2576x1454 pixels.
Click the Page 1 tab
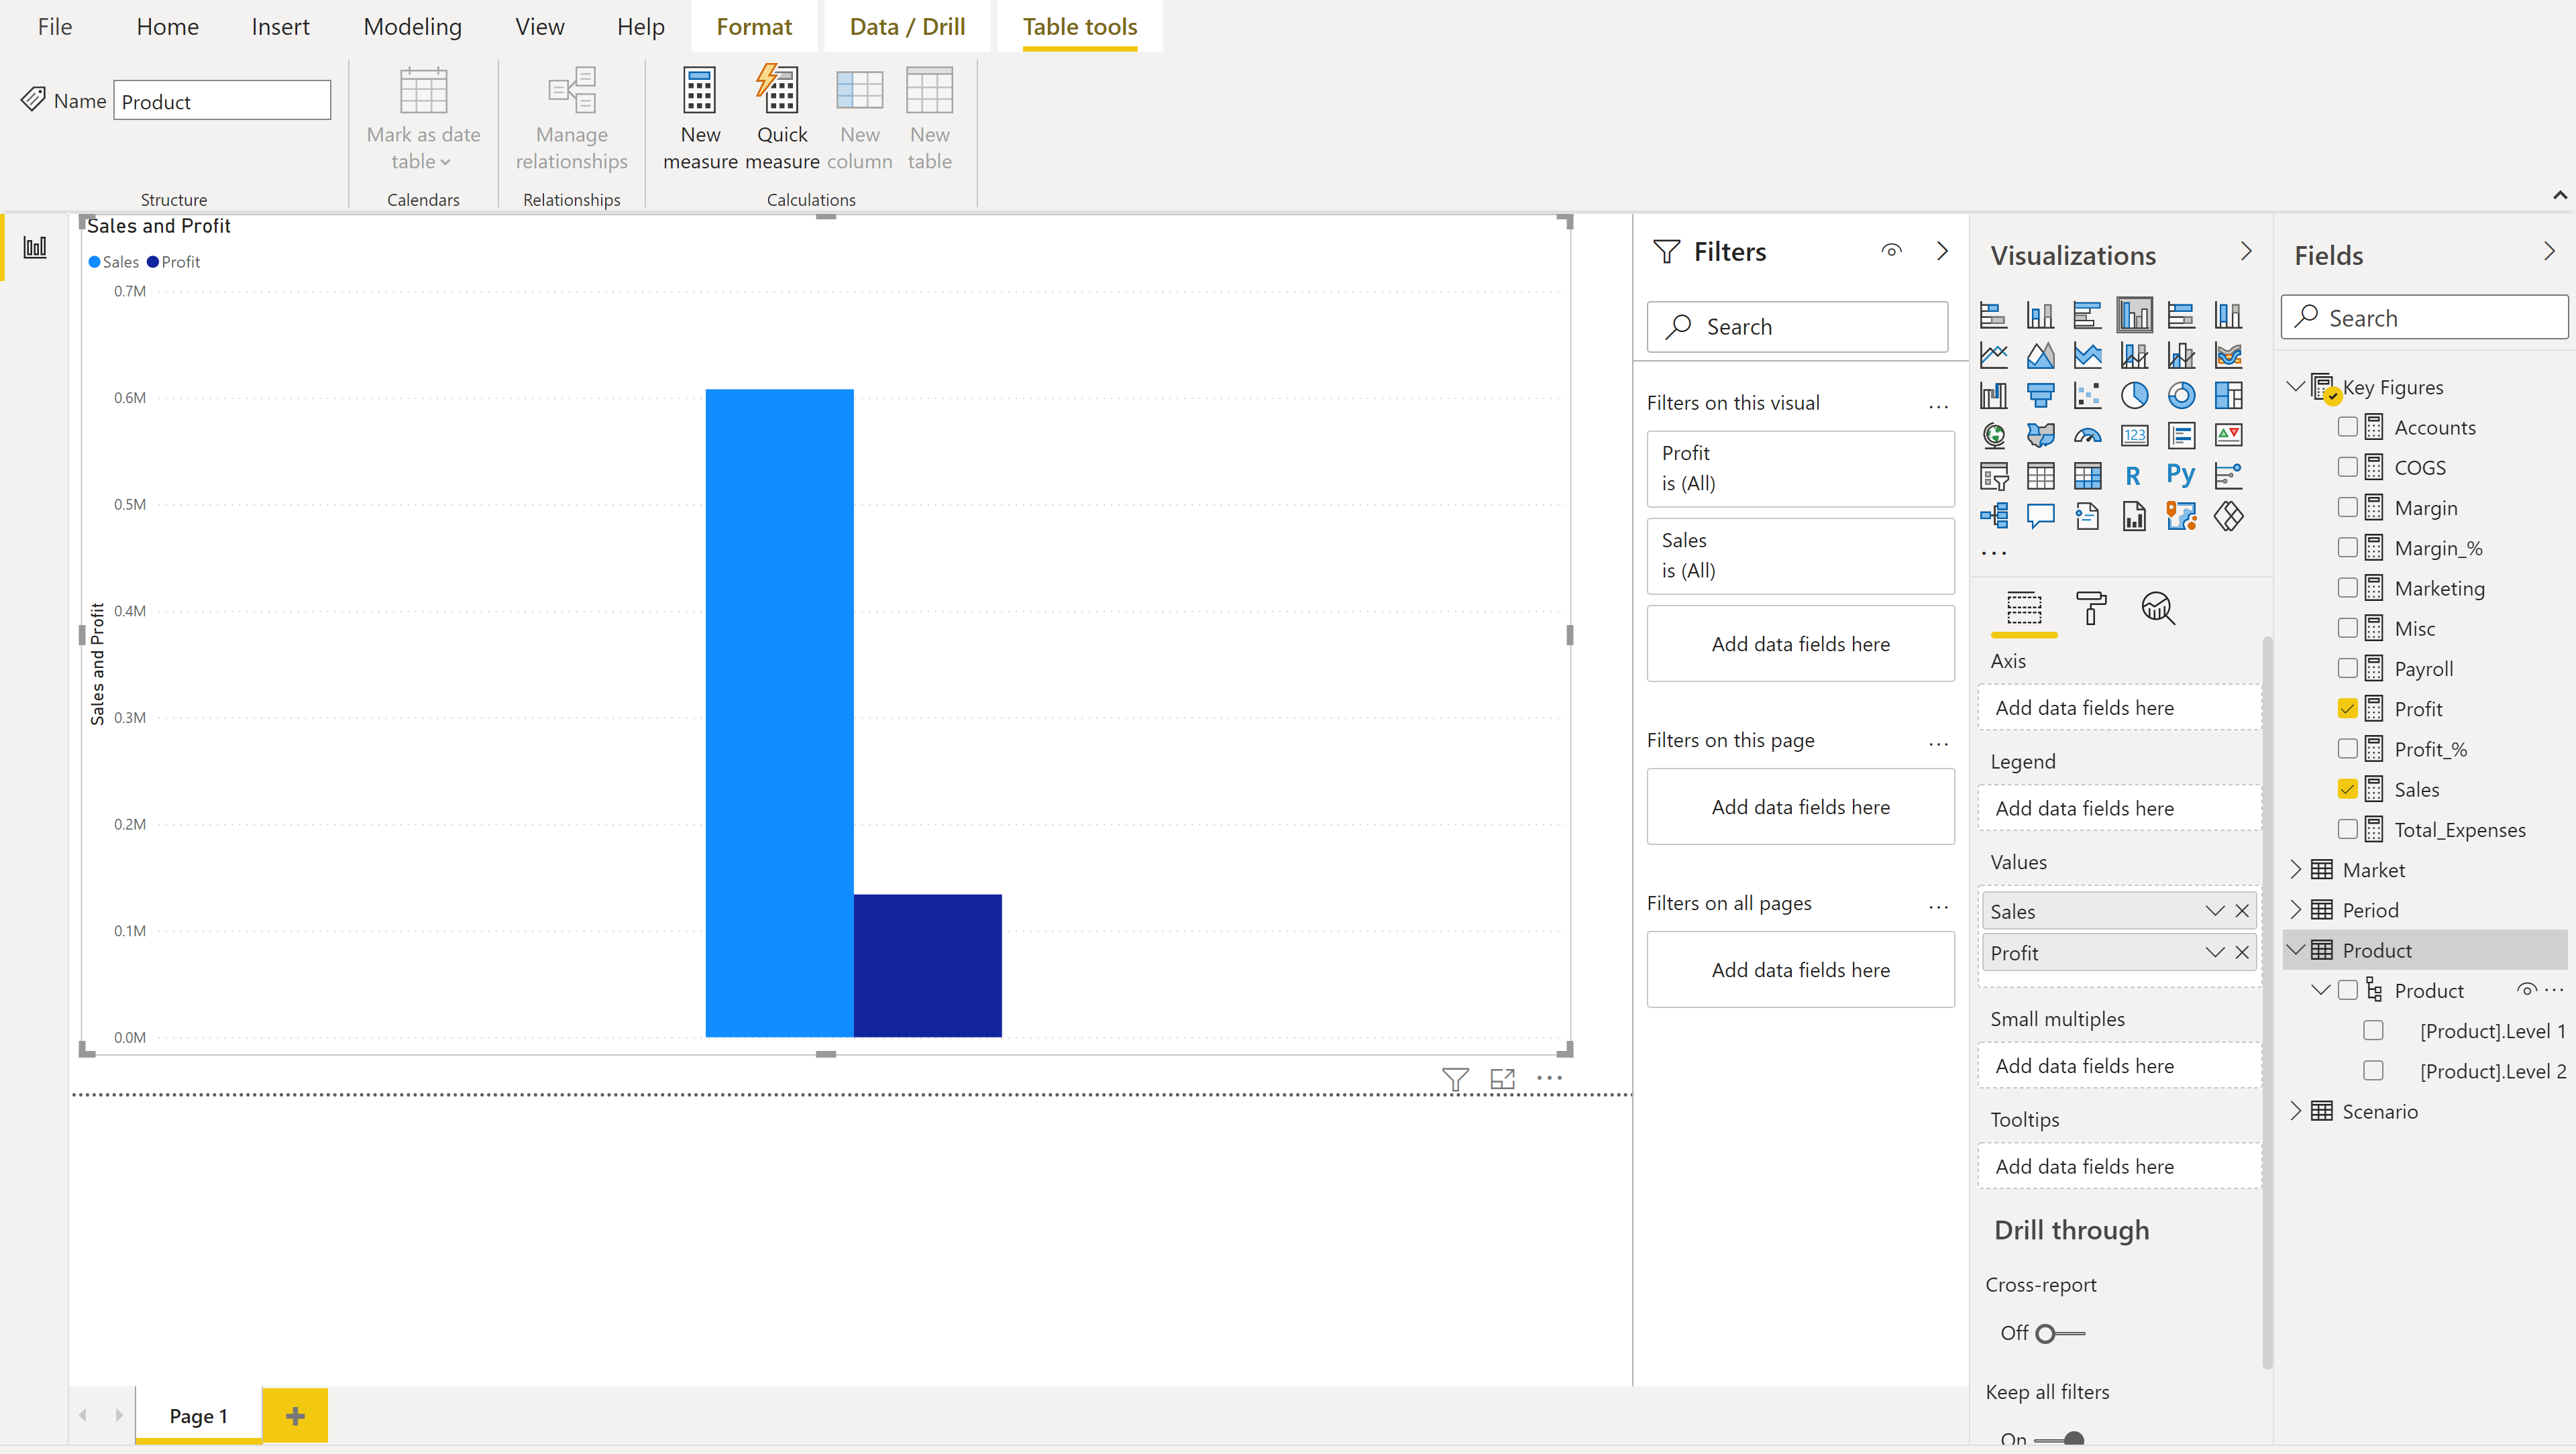[x=198, y=1416]
